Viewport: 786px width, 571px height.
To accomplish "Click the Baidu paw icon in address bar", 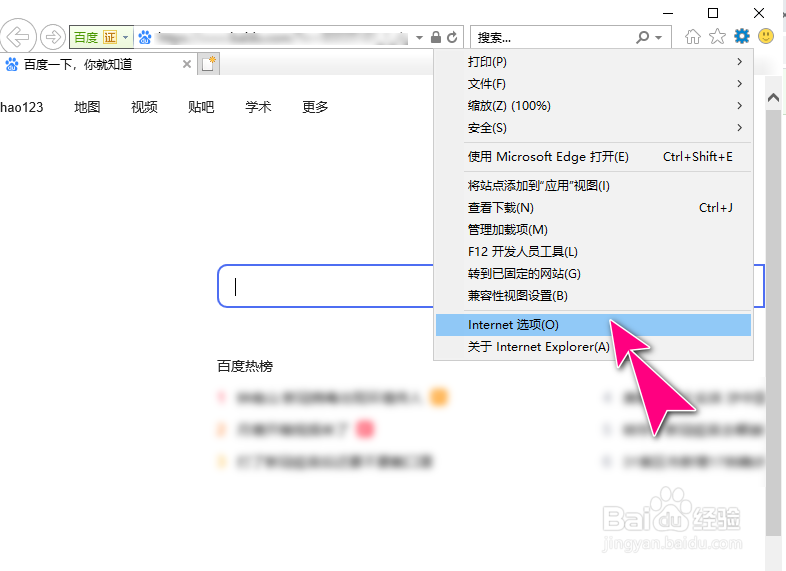I will tap(145, 37).
